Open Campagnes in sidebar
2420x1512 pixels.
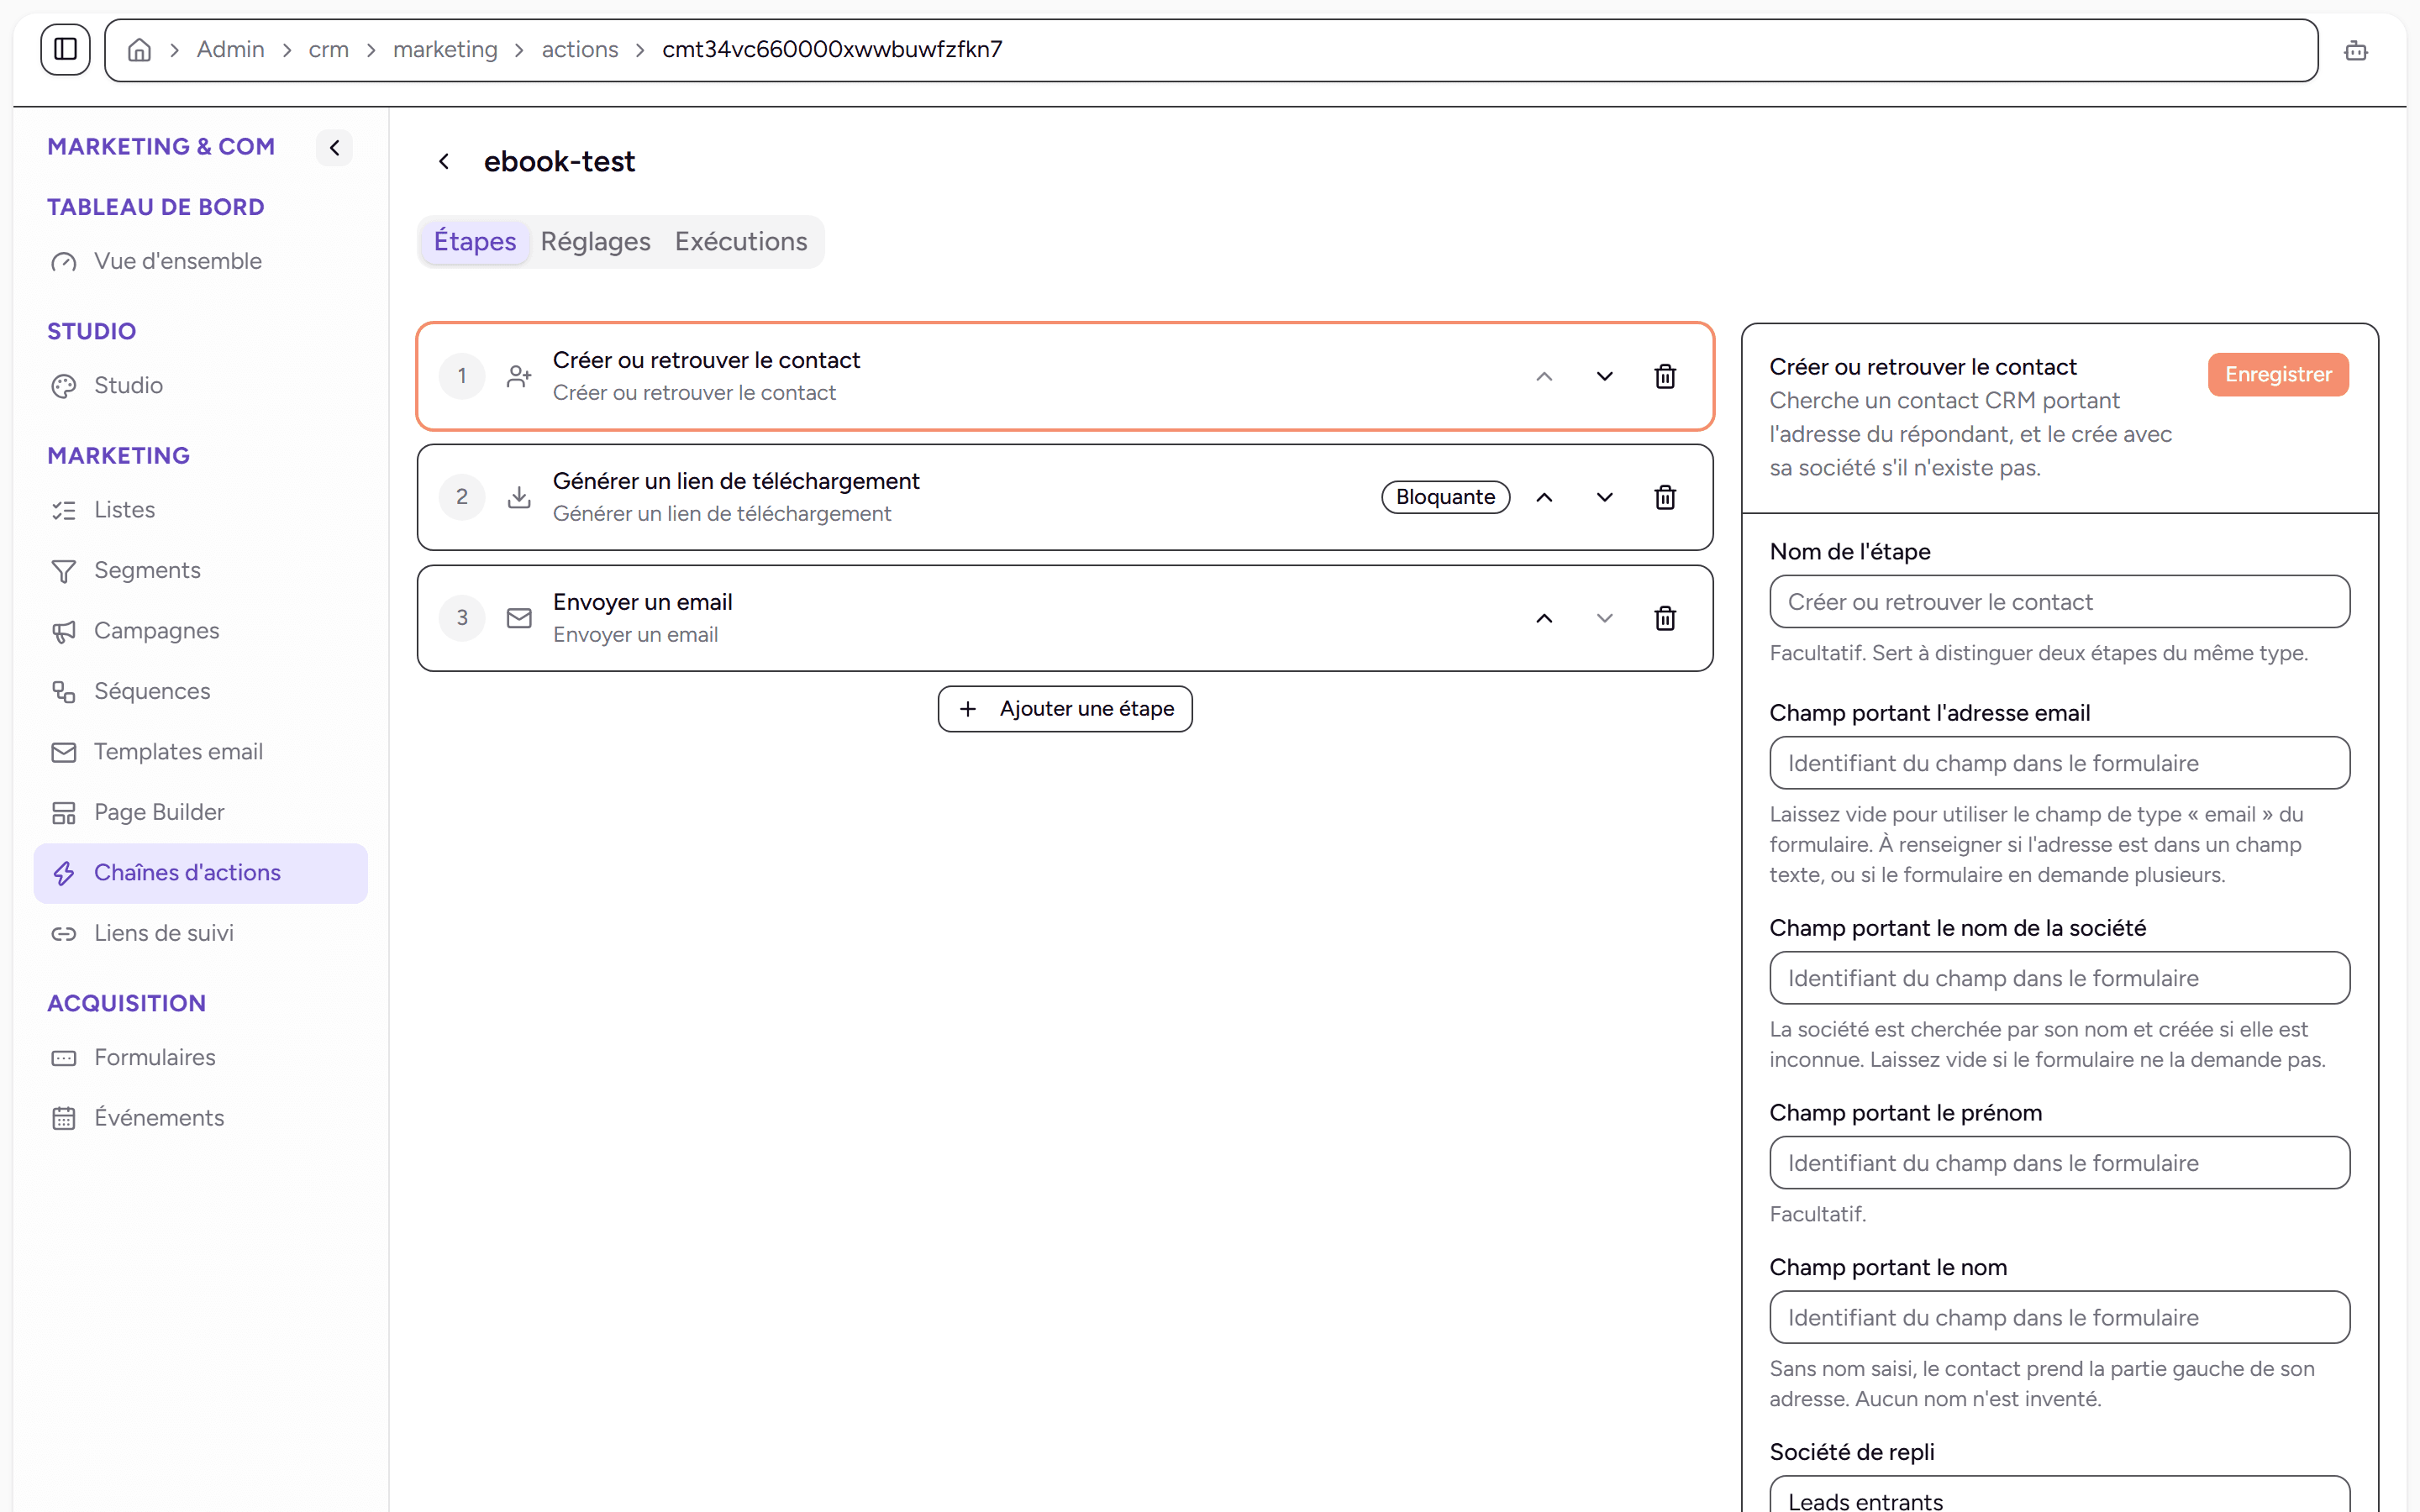point(200,631)
